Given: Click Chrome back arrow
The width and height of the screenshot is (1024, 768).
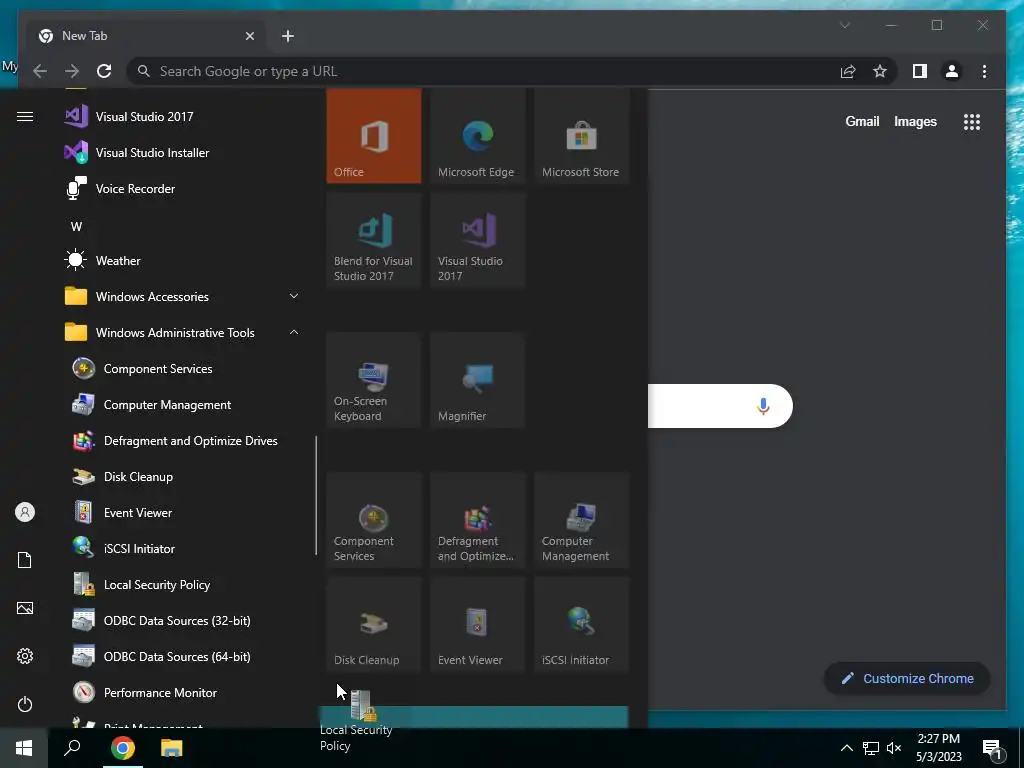Looking at the screenshot, I should (40, 71).
